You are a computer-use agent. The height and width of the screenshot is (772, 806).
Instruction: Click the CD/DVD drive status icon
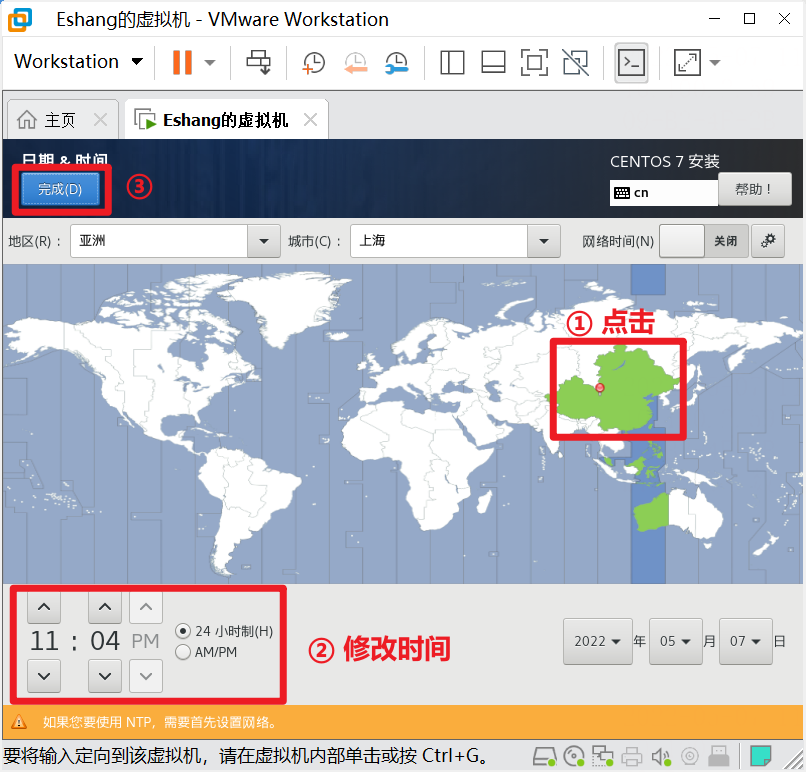(574, 756)
